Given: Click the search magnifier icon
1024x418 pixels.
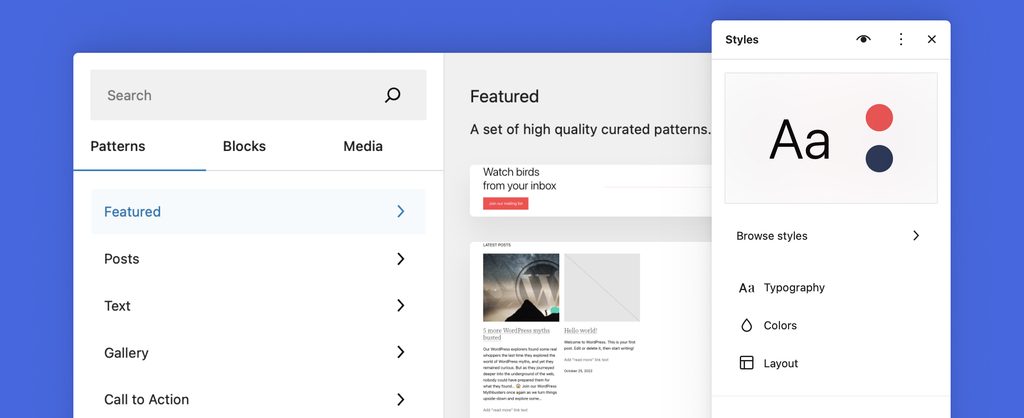Looking at the screenshot, I should click(392, 95).
